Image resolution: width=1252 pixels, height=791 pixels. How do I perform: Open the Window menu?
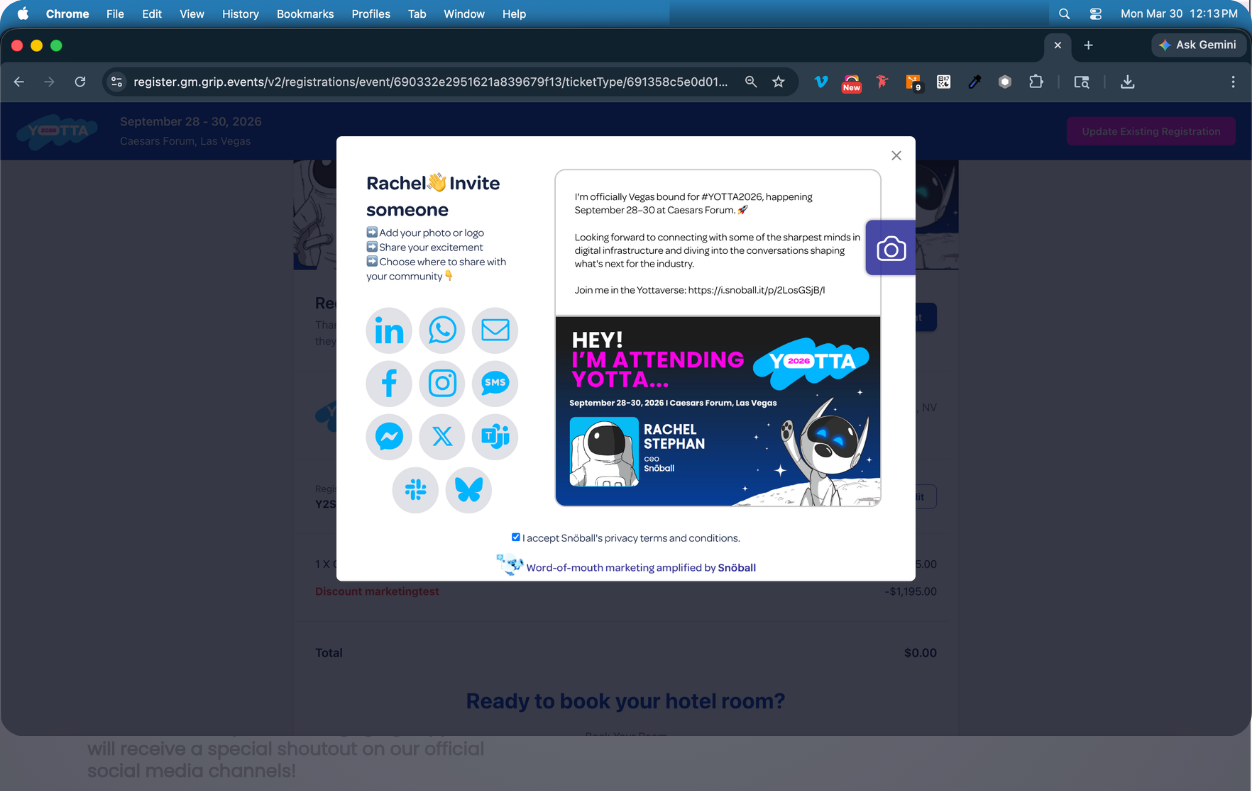click(x=464, y=14)
